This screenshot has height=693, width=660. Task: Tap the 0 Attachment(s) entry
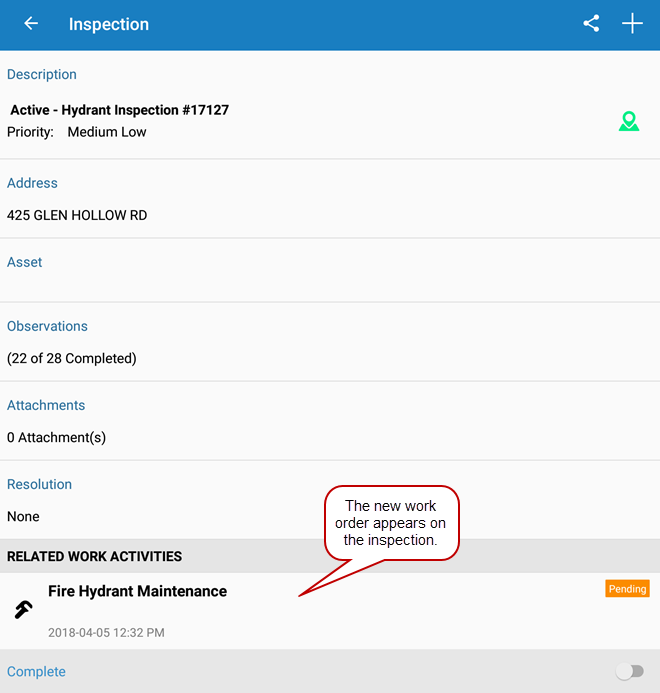[56, 437]
